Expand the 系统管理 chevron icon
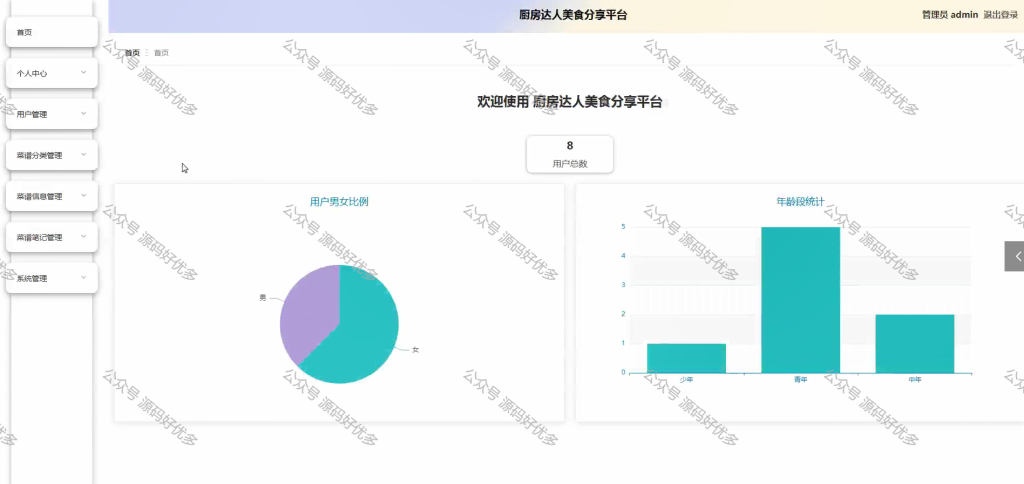Viewport: 1024px width, 484px height. [84, 277]
